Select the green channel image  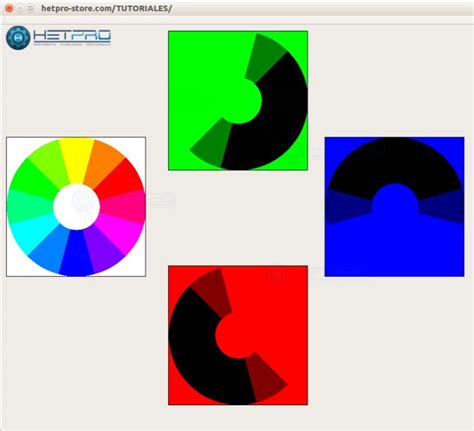(238, 101)
